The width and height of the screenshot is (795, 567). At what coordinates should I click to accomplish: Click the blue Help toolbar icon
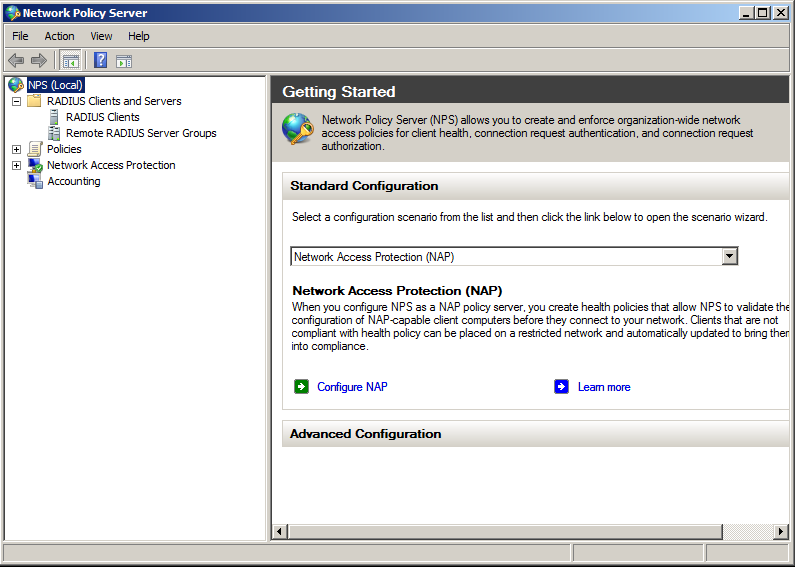pyautogui.click(x=100, y=60)
